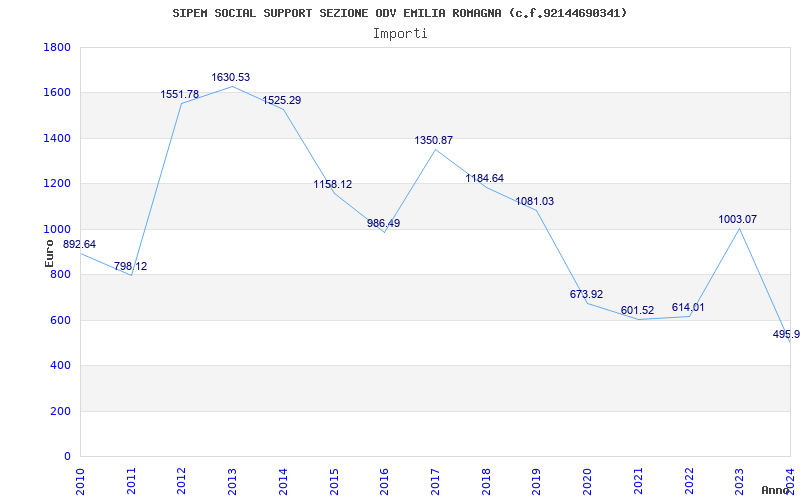Image resolution: width=800 pixels, height=500 pixels.
Task: Click the 1600 y-axis tick label
Action: click(x=57, y=93)
